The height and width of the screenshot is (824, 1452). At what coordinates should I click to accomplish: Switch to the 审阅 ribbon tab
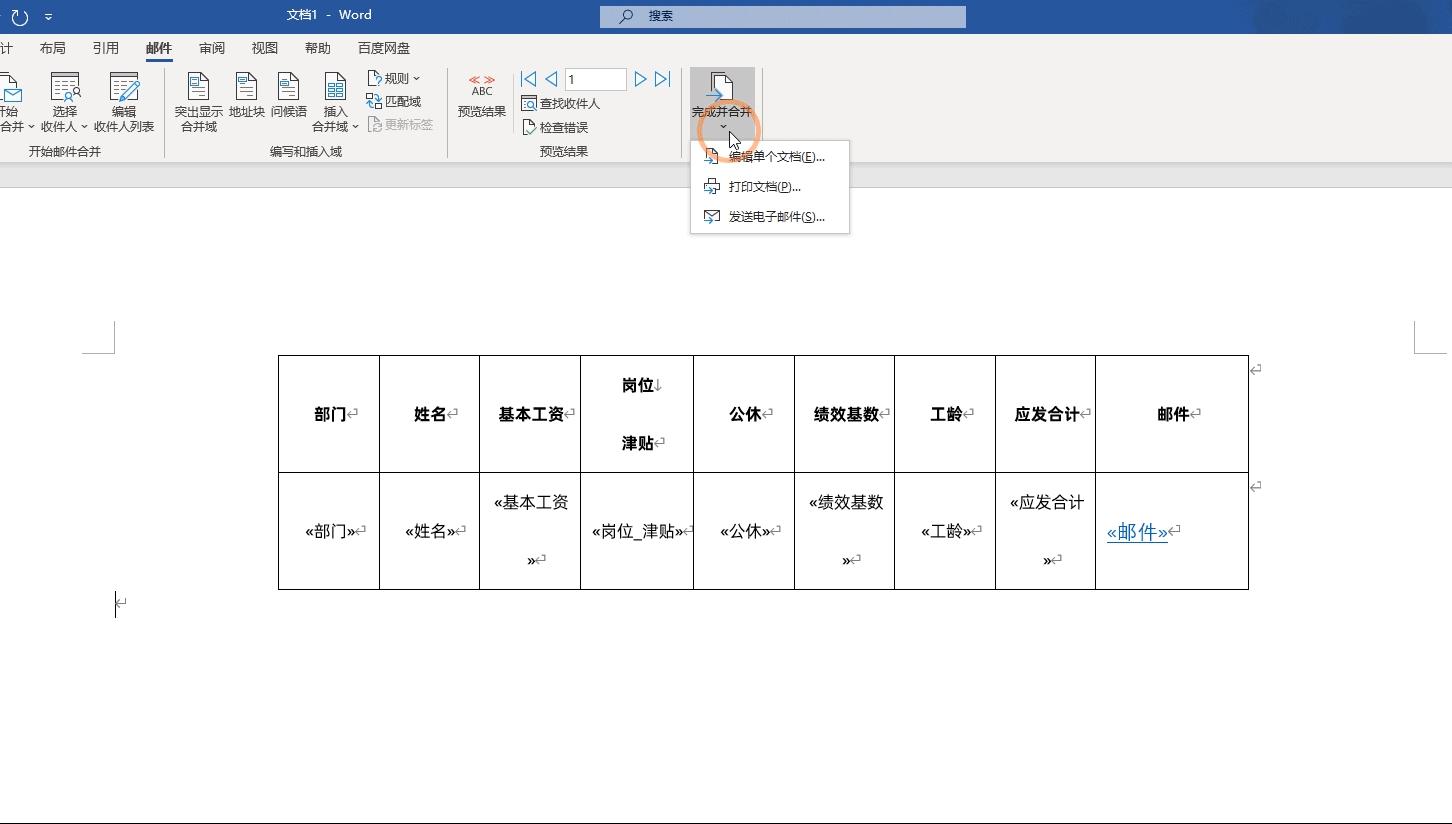(x=211, y=47)
